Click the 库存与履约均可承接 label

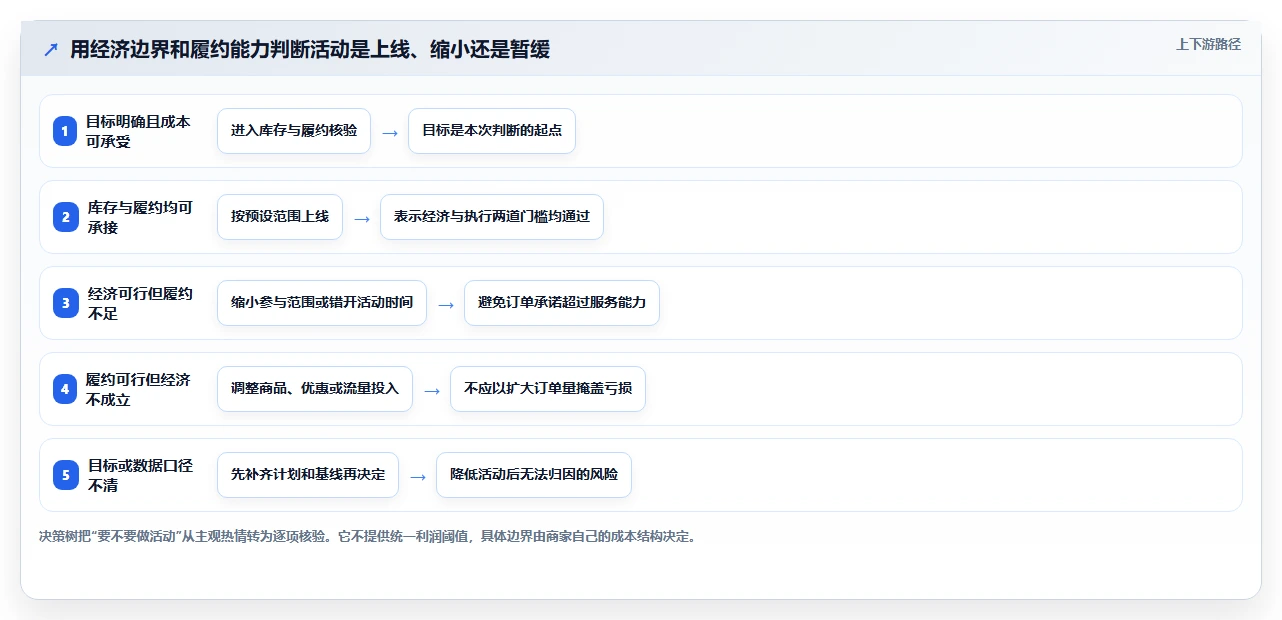tap(140, 217)
